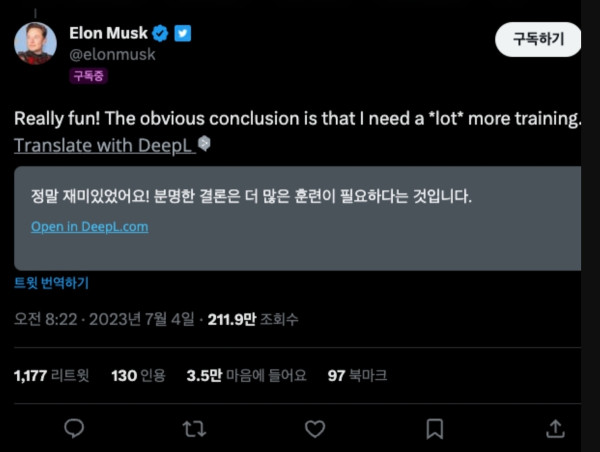Viewport: 600px width, 452px height.
Task: Click 트윗 번역하기 to translate the tweet
Action: (51, 283)
